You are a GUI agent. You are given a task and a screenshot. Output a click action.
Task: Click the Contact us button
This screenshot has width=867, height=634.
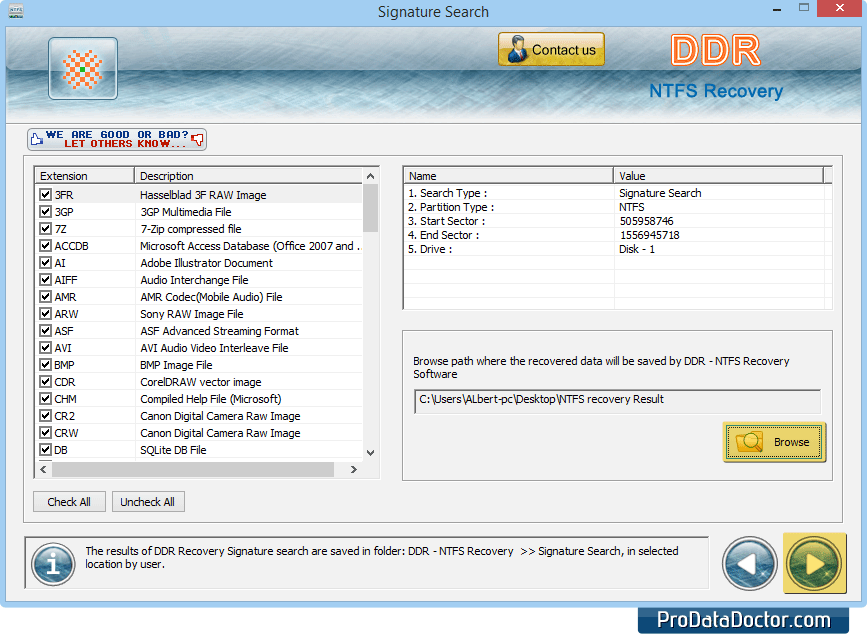pyautogui.click(x=551, y=49)
